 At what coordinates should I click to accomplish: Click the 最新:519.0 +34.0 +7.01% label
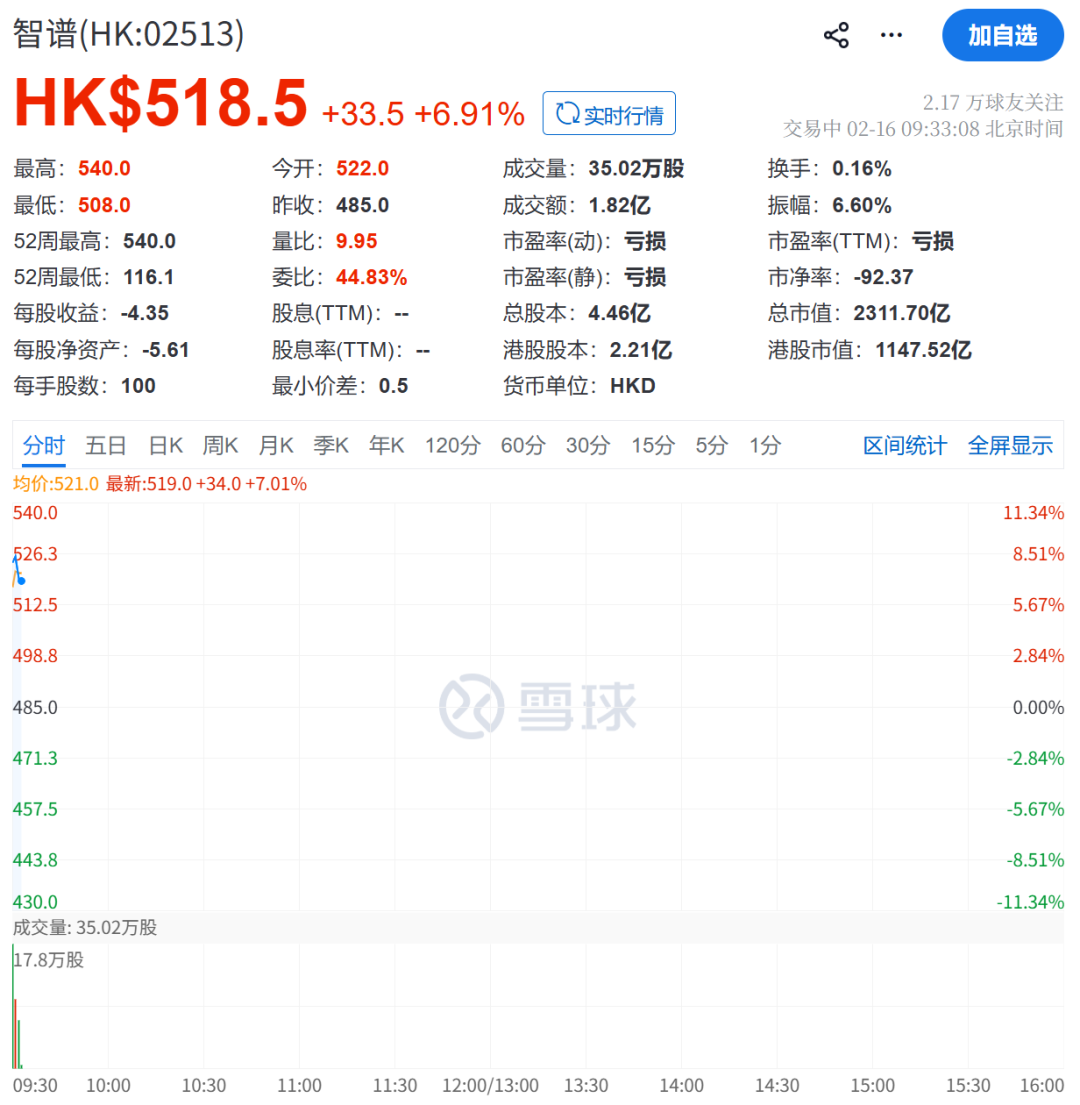tap(206, 484)
